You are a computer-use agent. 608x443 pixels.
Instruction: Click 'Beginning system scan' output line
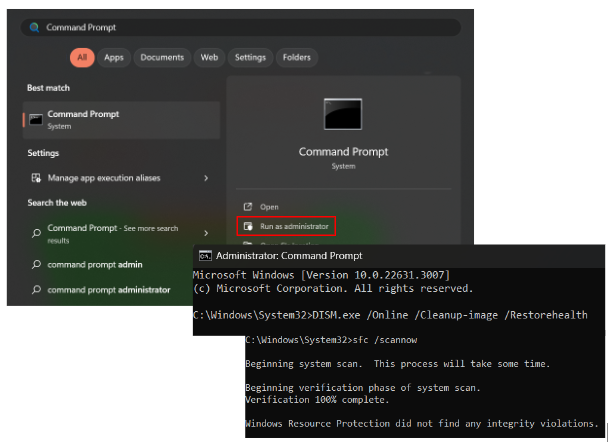[x=397, y=364]
